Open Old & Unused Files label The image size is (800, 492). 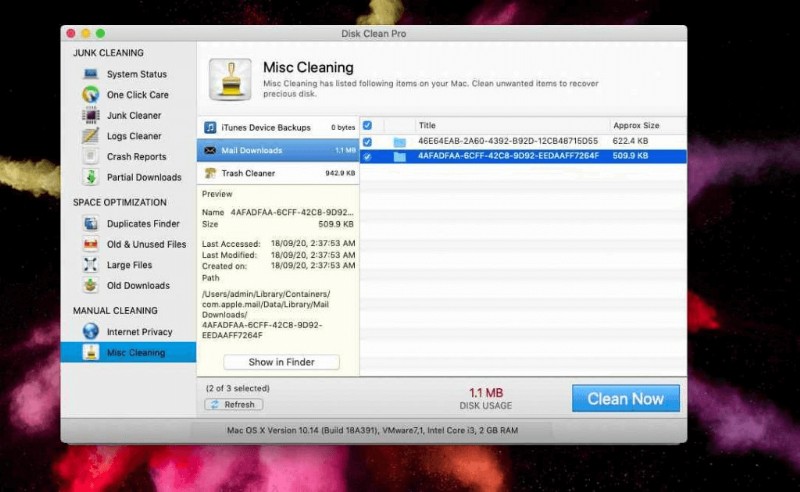coord(146,244)
